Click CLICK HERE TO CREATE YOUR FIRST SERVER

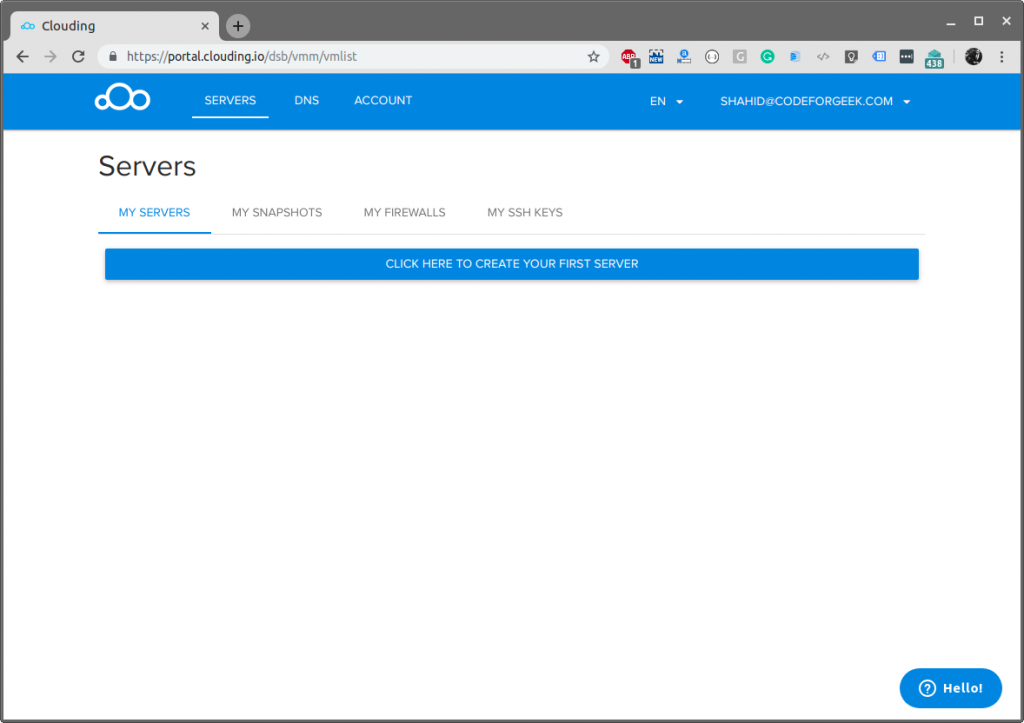[512, 263]
